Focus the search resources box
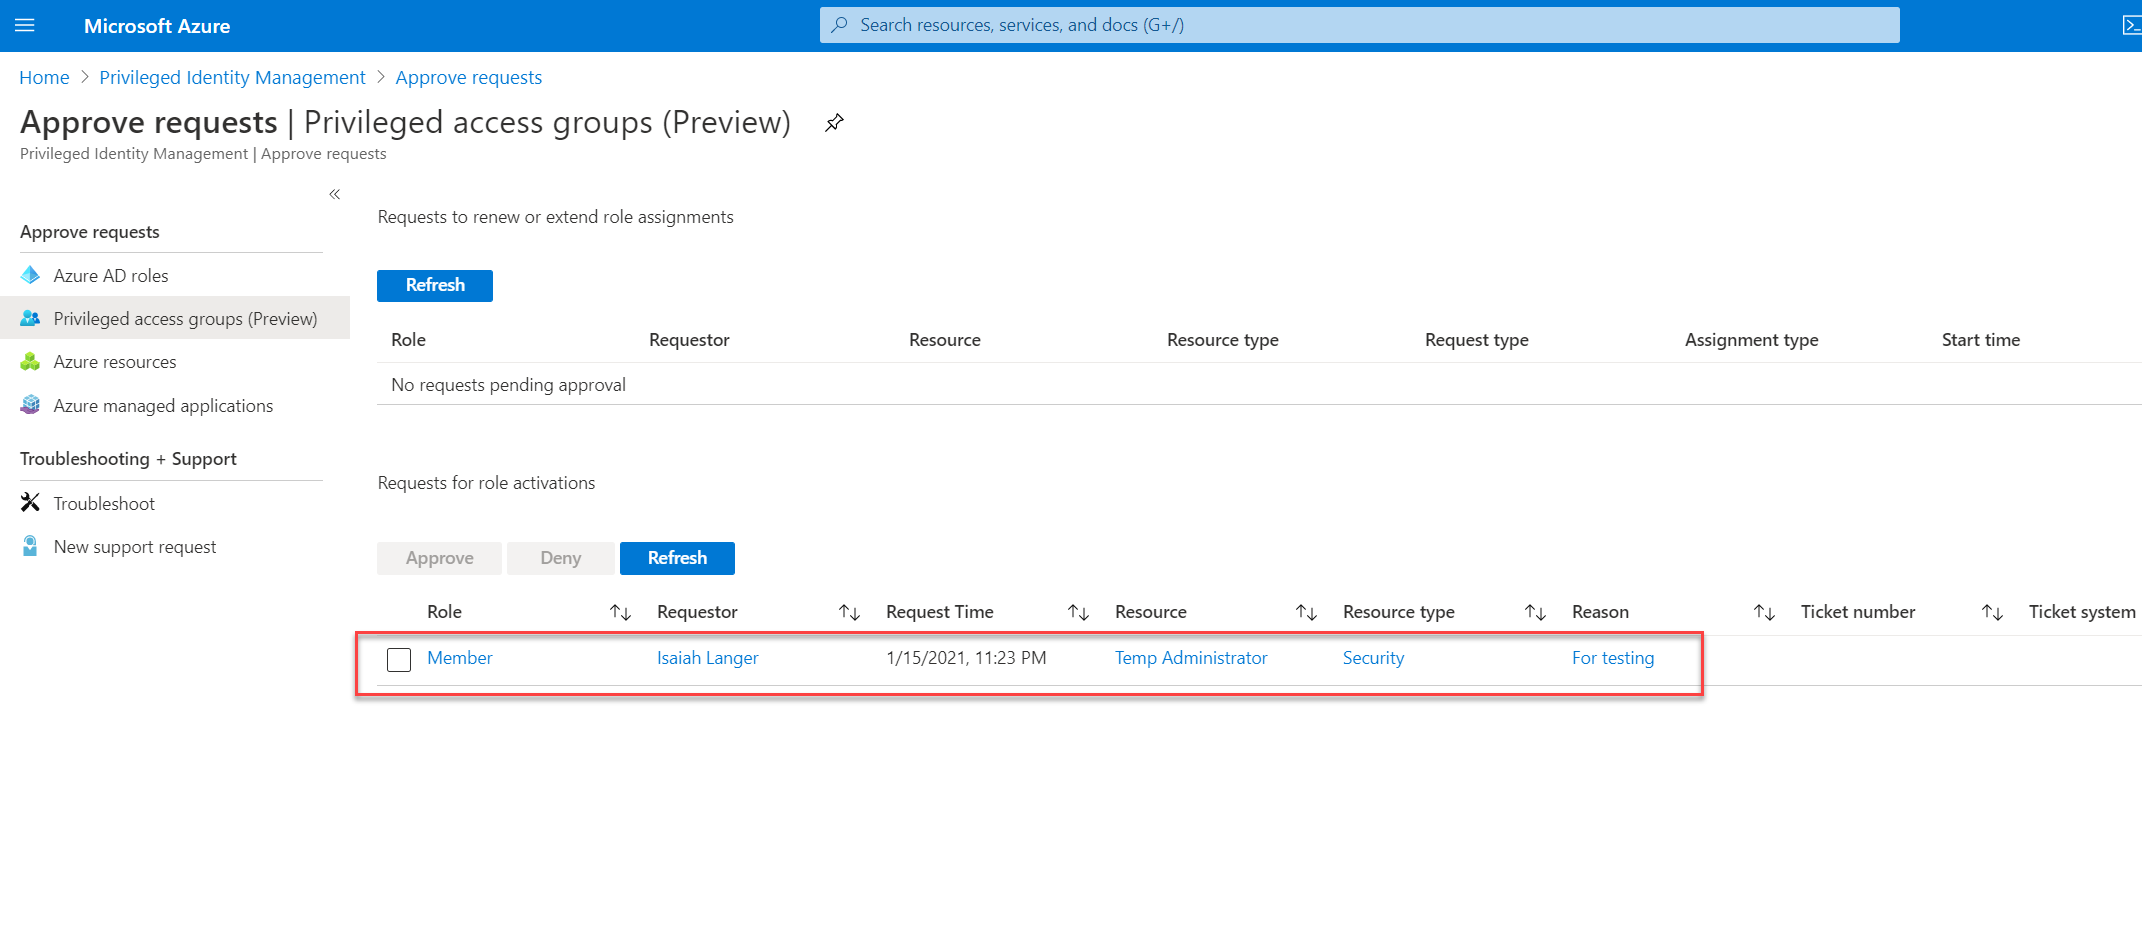The width and height of the screenshot is (2142, 951). click(x=1360, y=25)
